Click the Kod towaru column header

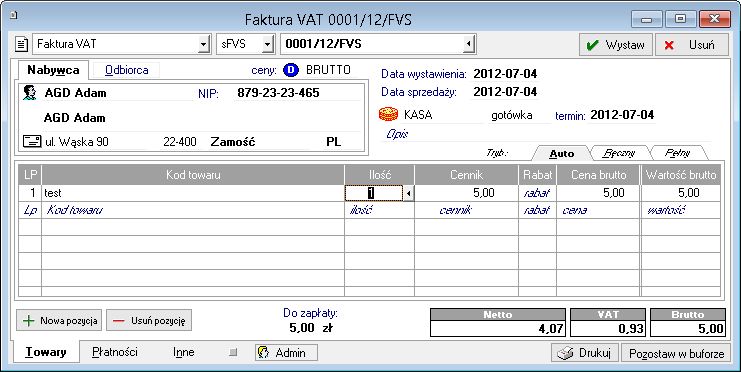point(193,175)
